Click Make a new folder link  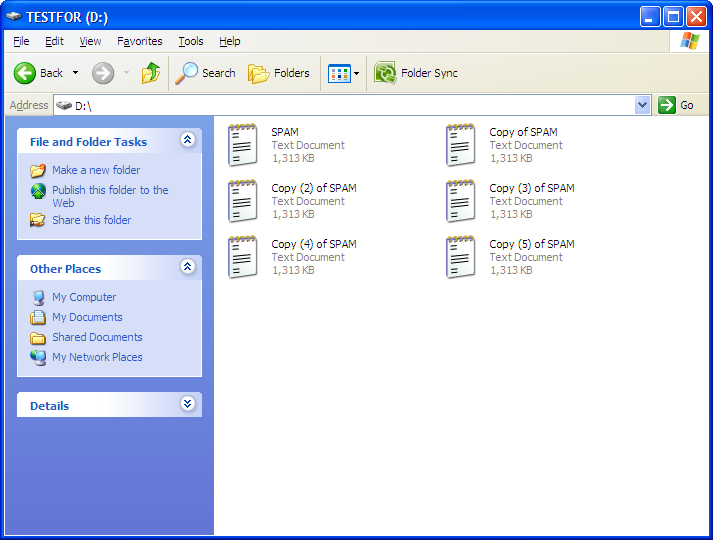(x=96, y=170)
